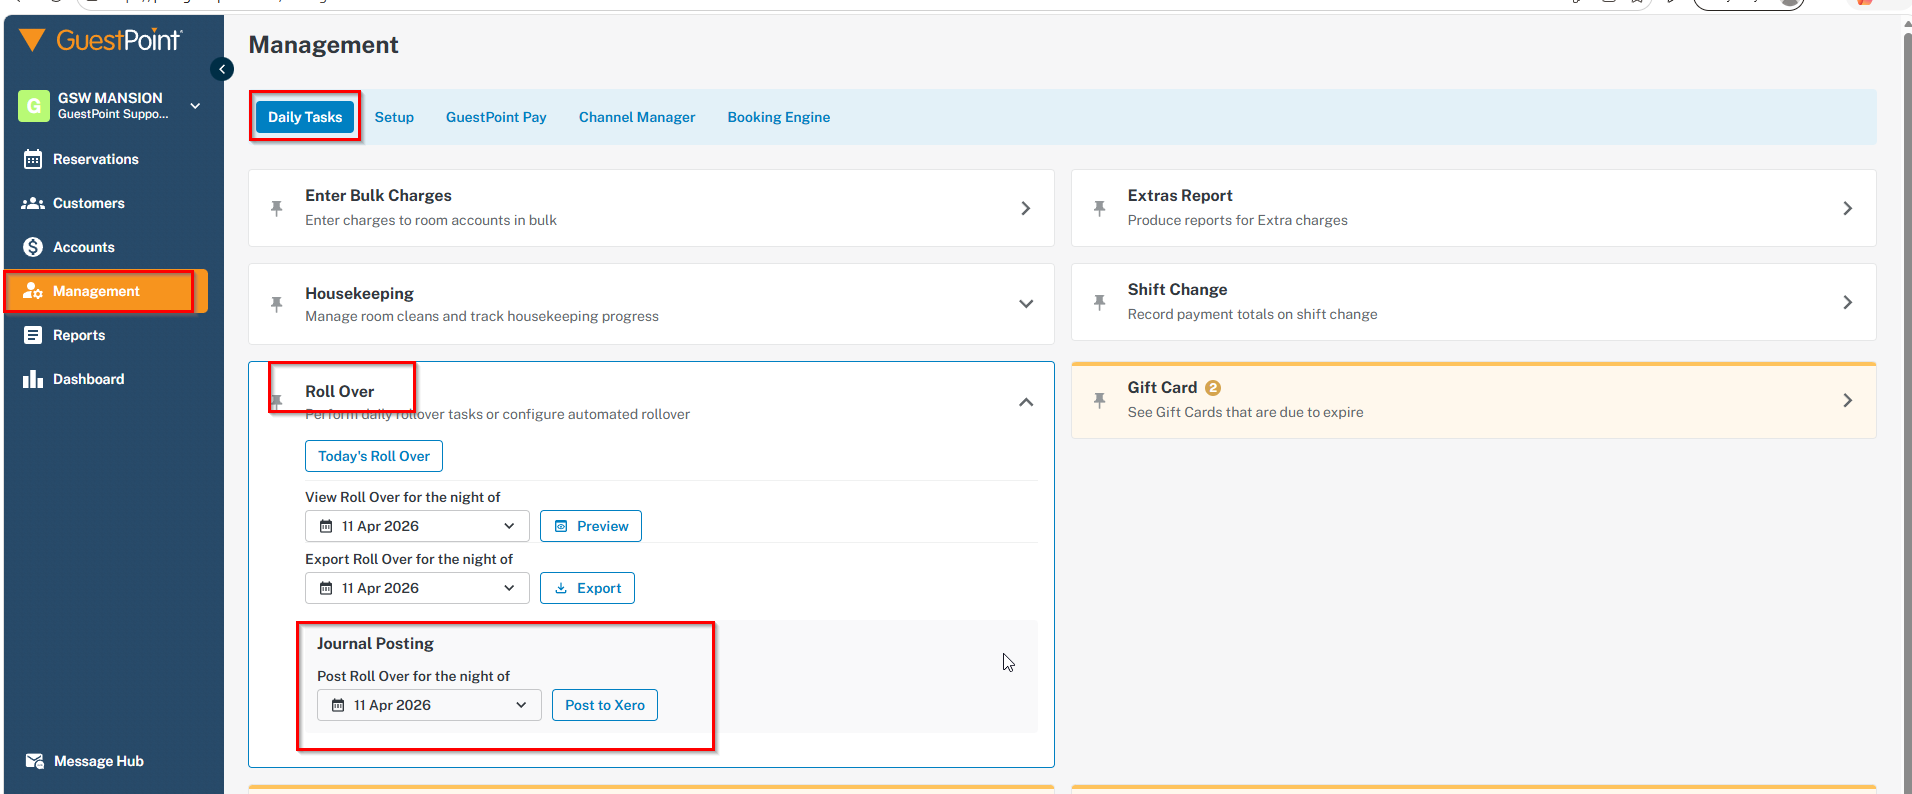Collapse the sidebar with the arrow button

pyautogui.click(x=222, y=69)
